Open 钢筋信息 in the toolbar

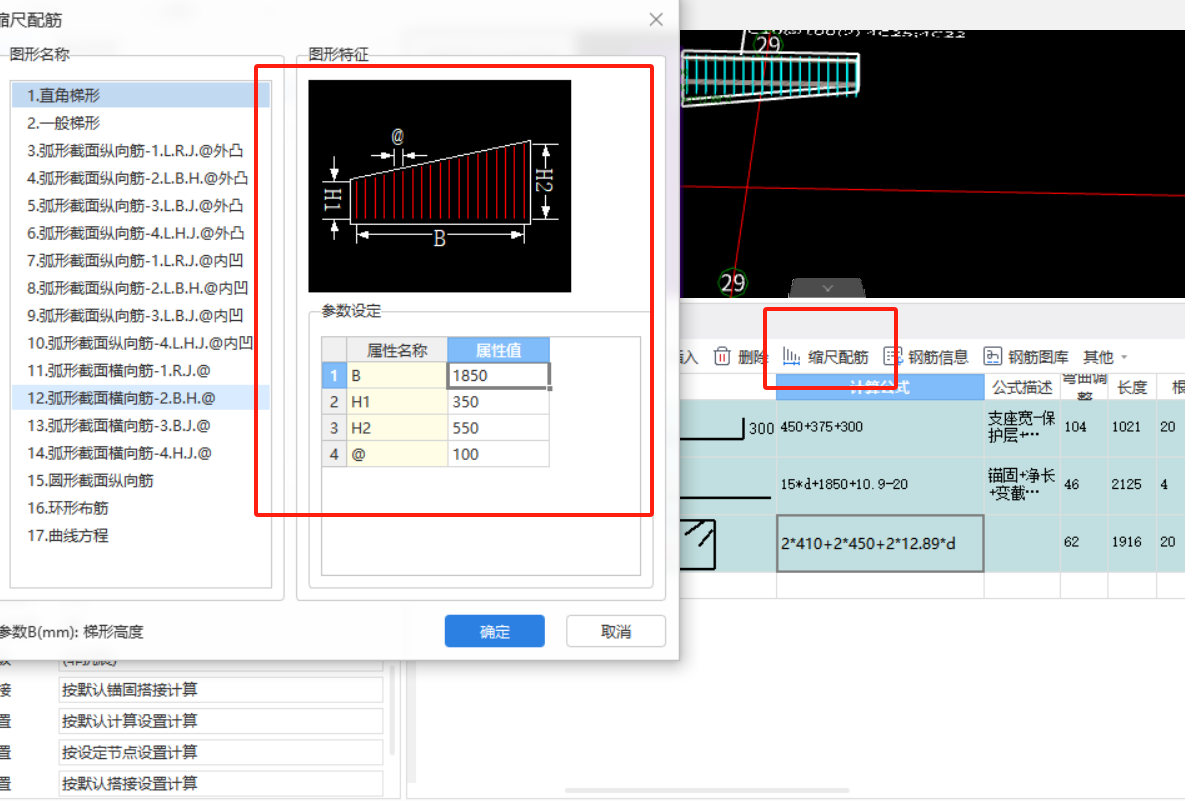(x=926, y=357)
